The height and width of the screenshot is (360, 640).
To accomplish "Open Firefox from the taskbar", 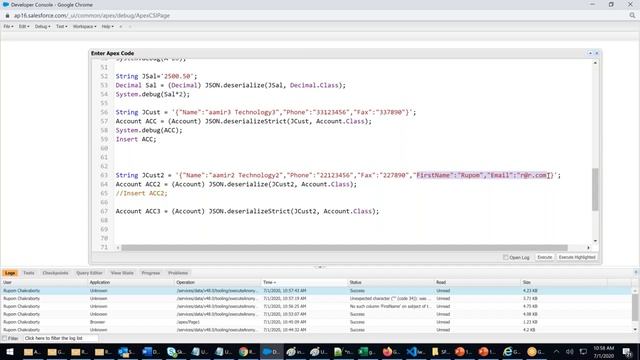I will click(390, 351).
